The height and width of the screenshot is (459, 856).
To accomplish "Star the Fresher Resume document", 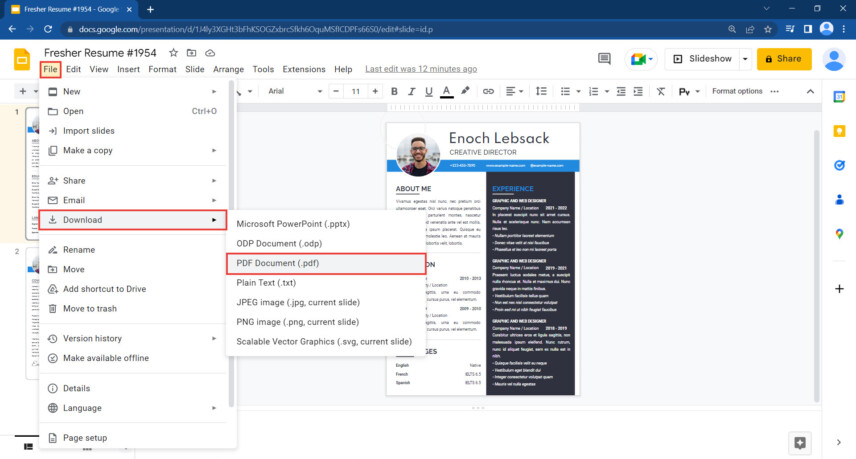I will (173, 53).
